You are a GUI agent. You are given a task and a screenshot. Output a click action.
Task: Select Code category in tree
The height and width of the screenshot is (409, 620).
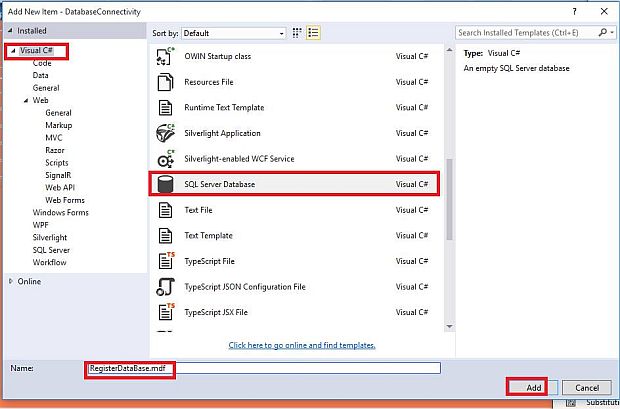point(42,63)
